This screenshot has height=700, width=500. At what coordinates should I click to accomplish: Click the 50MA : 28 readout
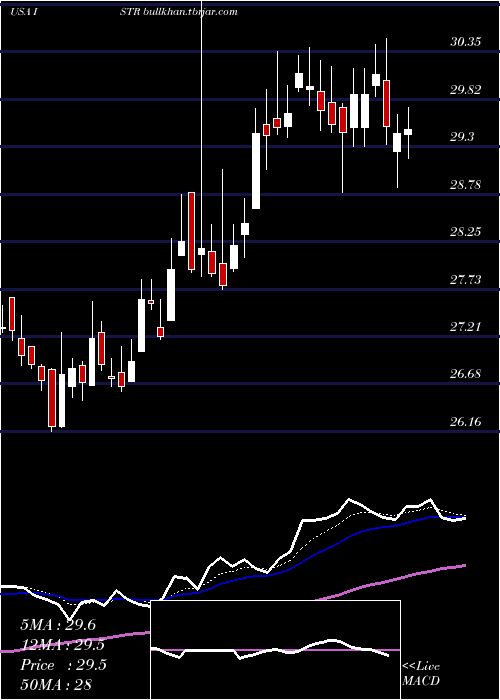pyautogui.click(x=56, y=684)
